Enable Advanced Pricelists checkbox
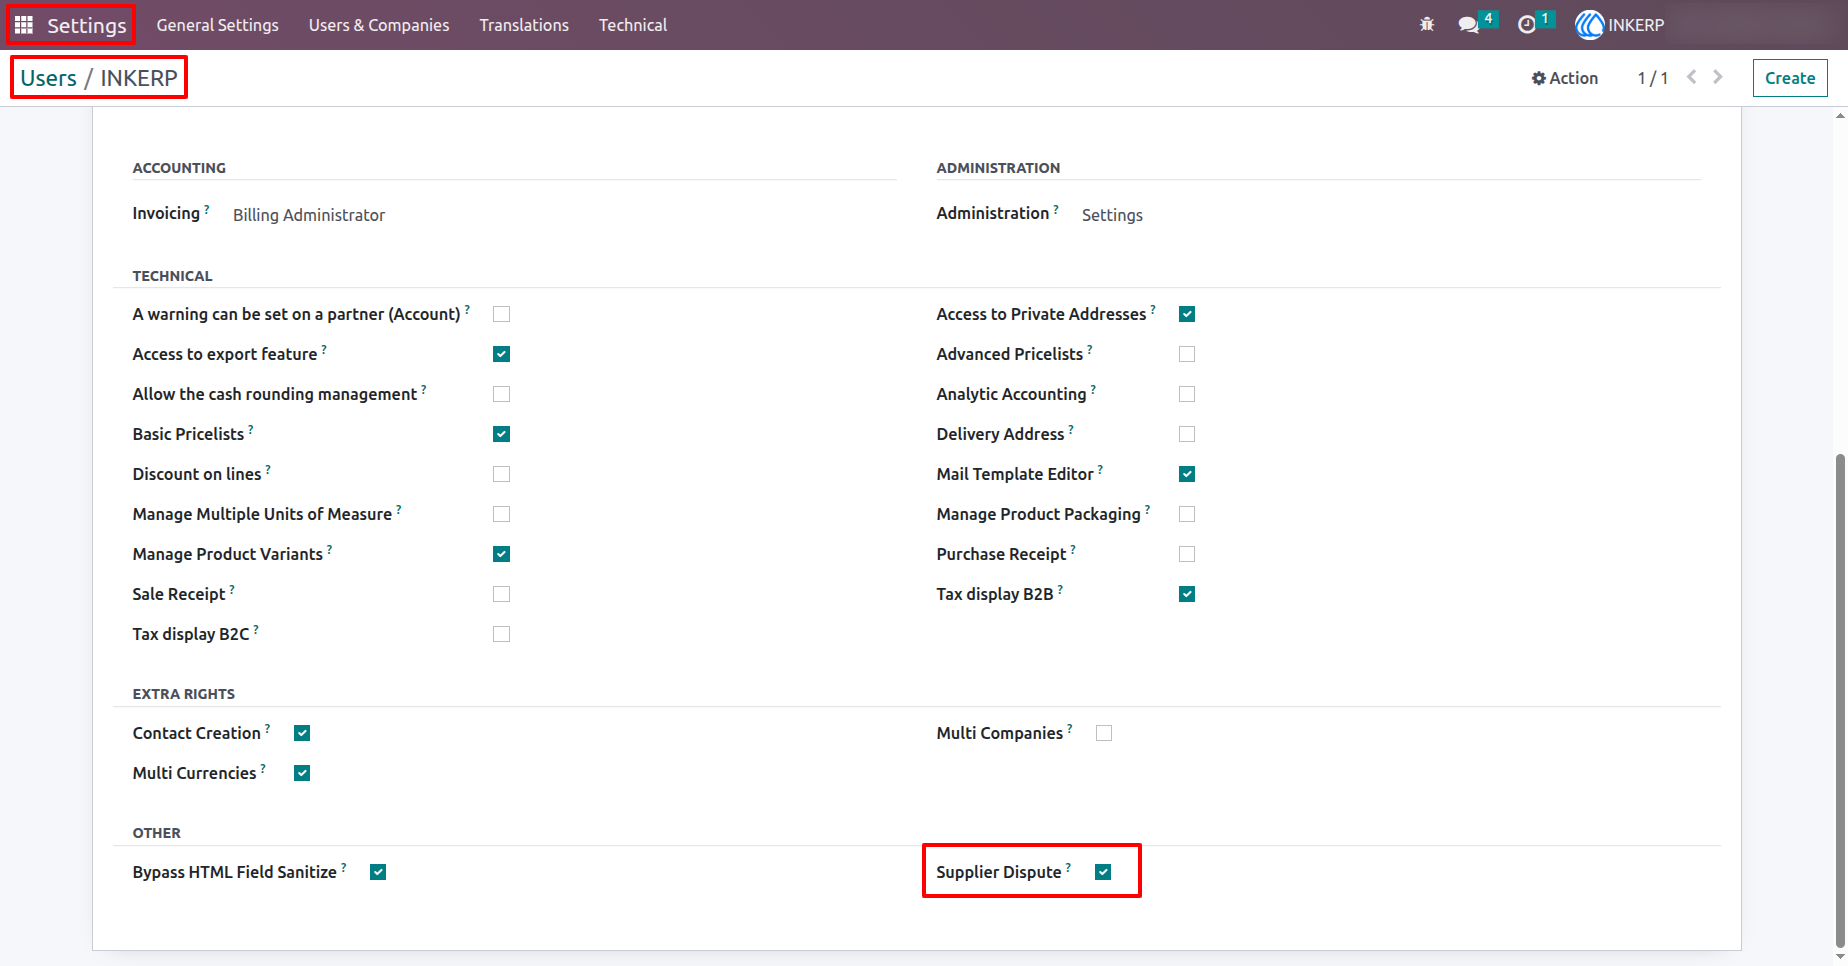This screenshot has width=1848, height=966. 1187,354
